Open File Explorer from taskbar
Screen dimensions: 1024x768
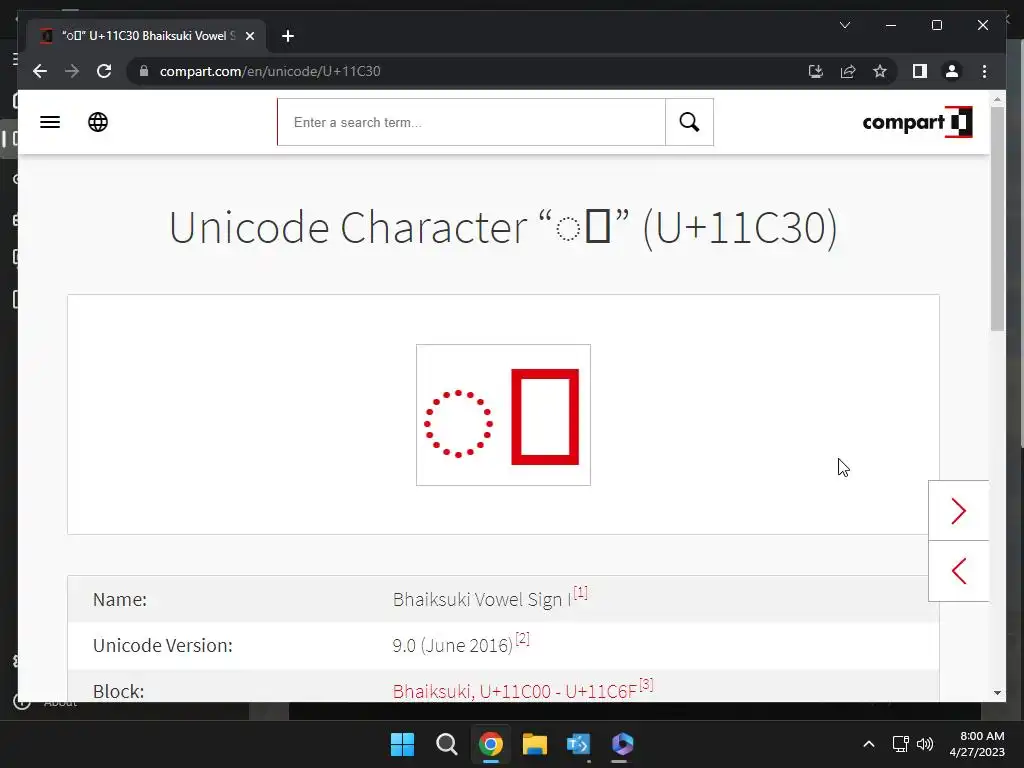pos(534,744)
